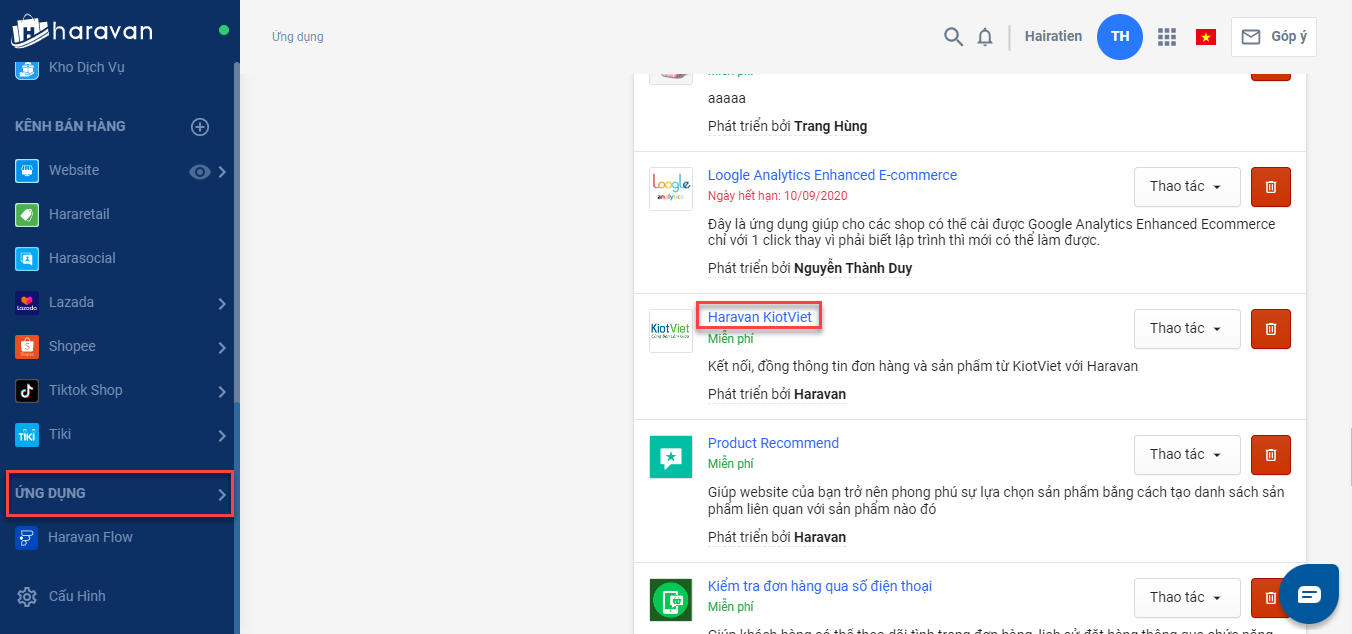Image resolution: width=1352 pixels, height=634 pixels.
Task: Click the developer name Trang Hùng
Action: (830, 126)
